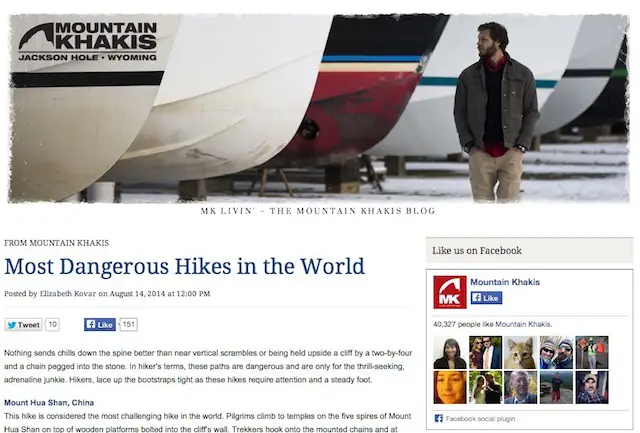
Task: Open the tweet count bubble showing 10
Action: click(53, 324)
